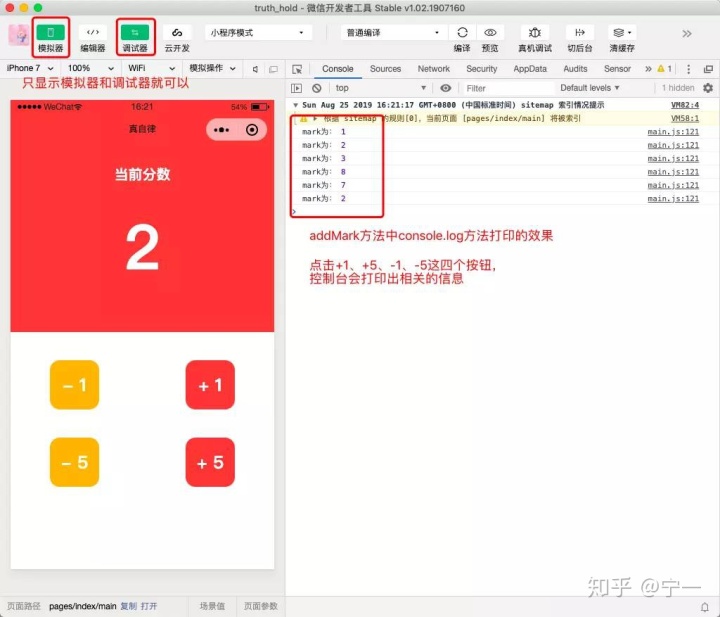Click the detach simulator window icon
Image resolution: width=720 pixels, height=617 pixels.
pyautogui.click(x=273, y=69)
